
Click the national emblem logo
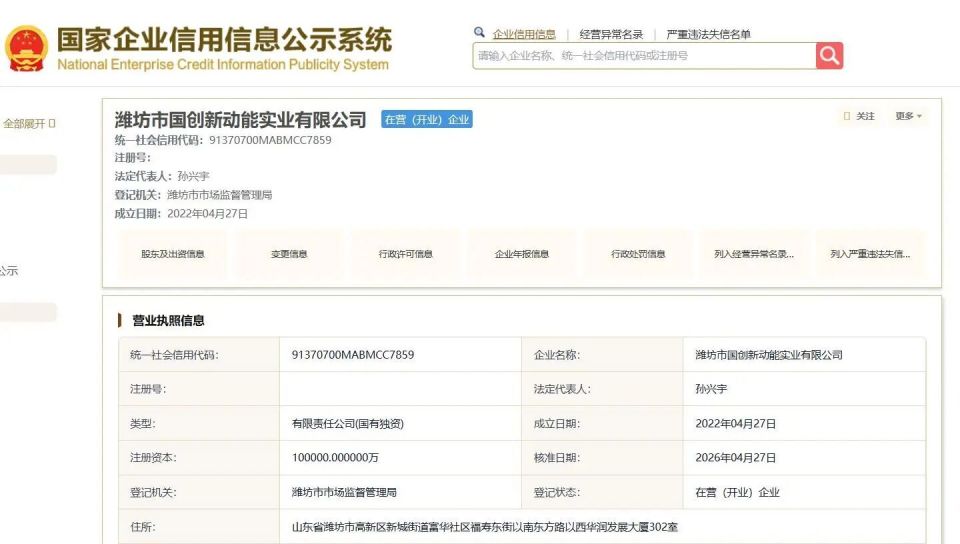click(26, 49)
